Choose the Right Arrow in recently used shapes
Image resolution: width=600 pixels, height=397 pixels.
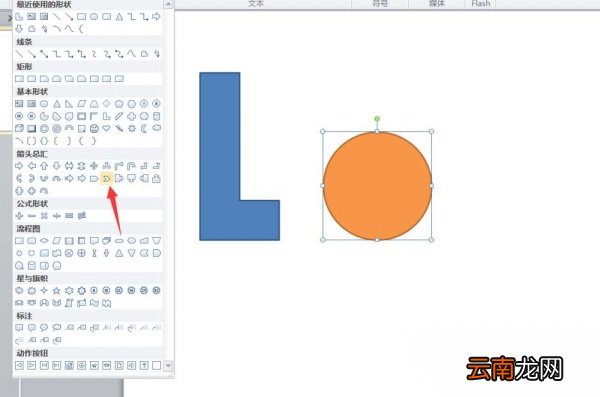click(157, 16)
